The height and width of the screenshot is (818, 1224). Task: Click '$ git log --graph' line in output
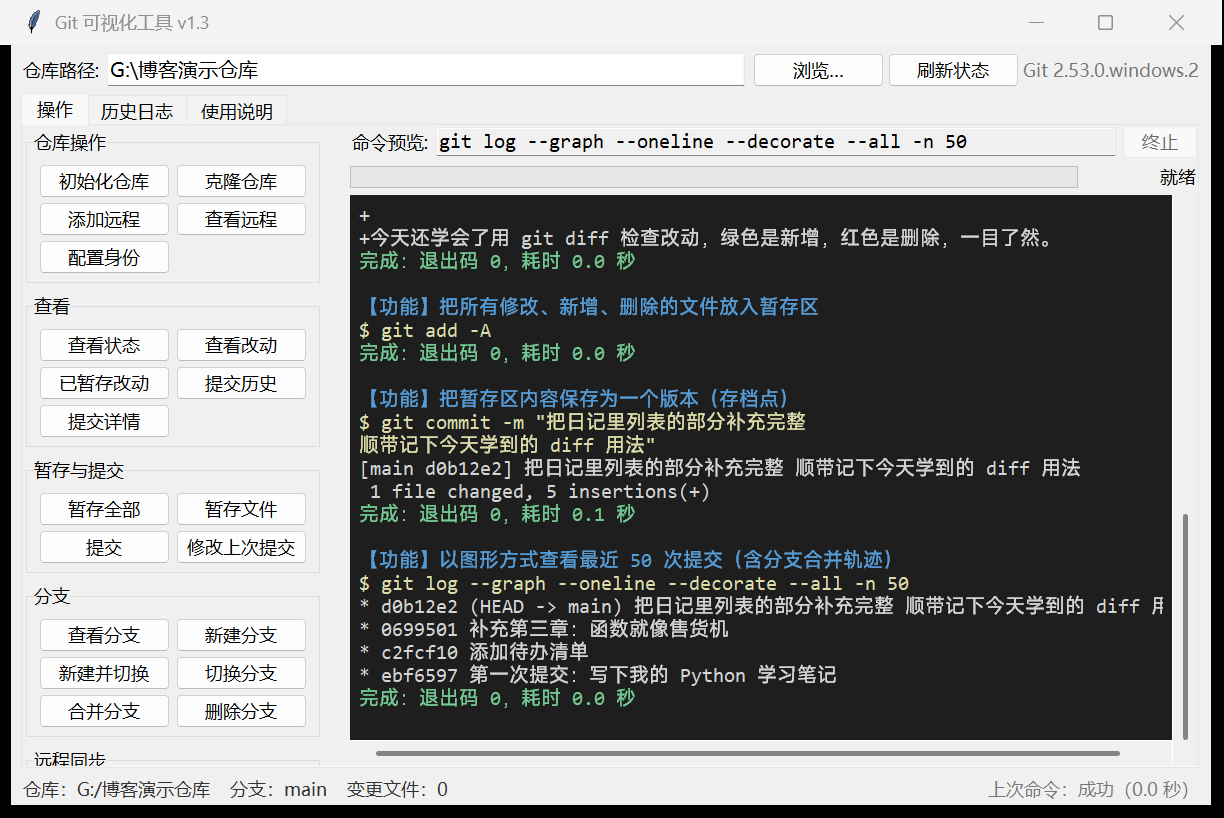click(634, 584)
